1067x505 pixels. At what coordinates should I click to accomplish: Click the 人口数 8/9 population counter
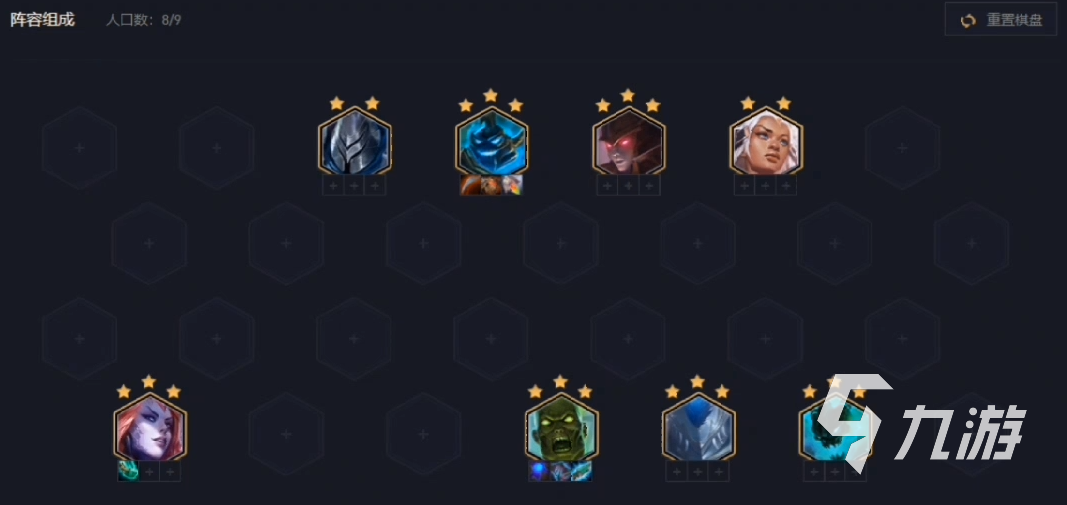pos(144,20)
